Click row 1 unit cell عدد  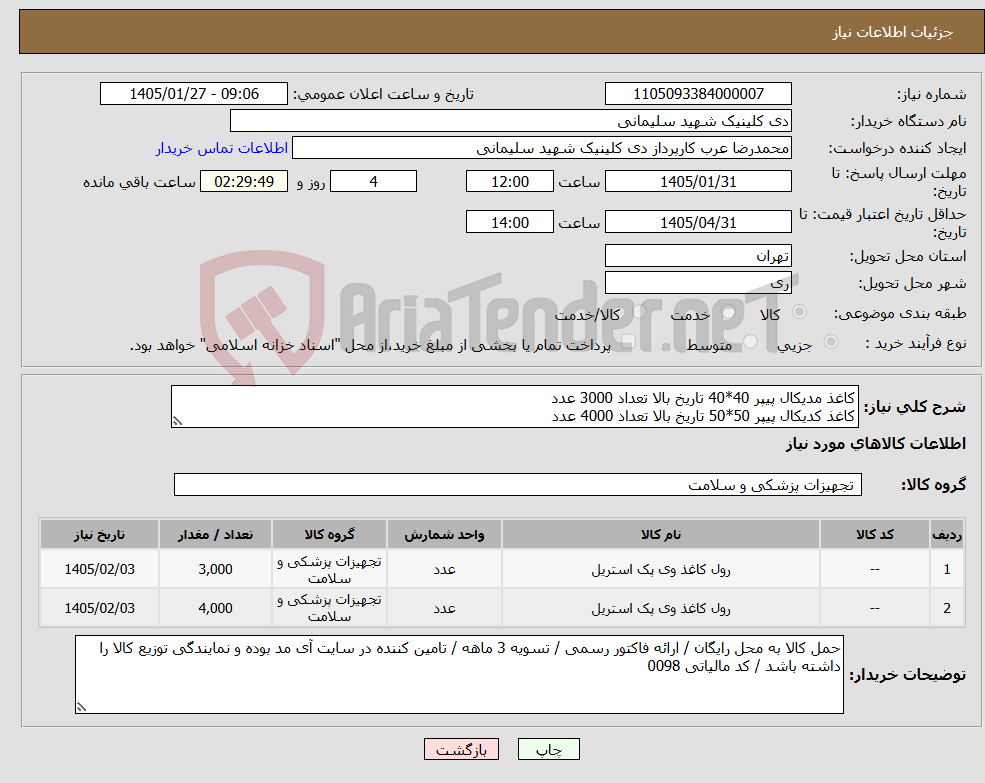click(444, 569)
